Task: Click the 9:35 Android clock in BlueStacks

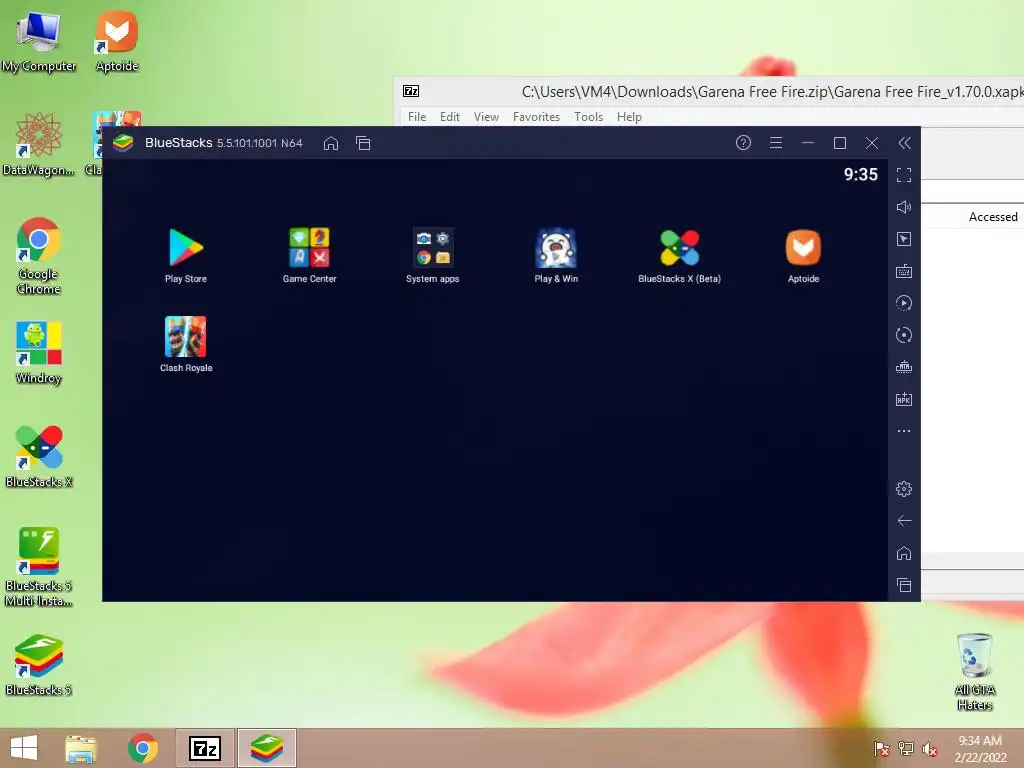Action: (860, 174)
